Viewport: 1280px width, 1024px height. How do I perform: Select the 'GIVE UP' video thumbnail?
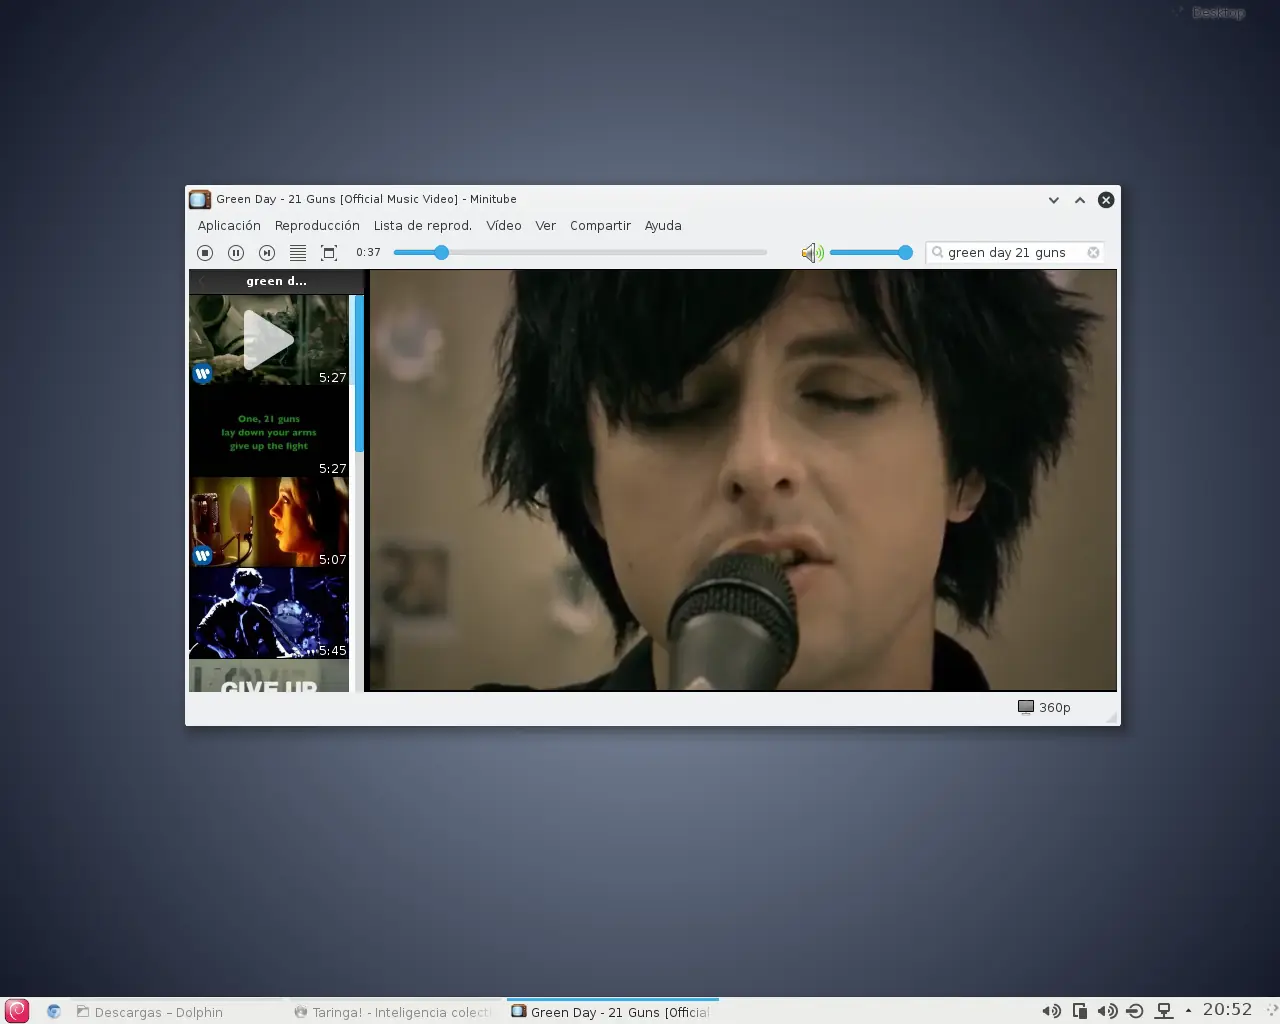269,676
